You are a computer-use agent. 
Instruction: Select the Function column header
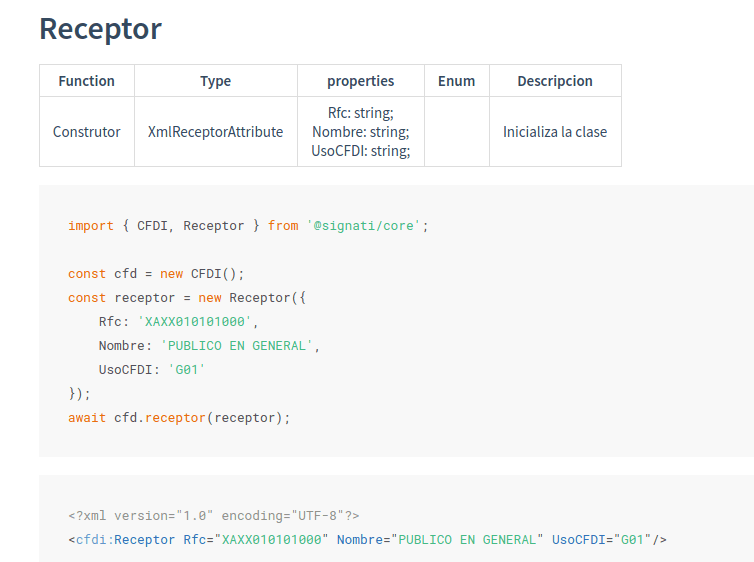coord(87,81)
